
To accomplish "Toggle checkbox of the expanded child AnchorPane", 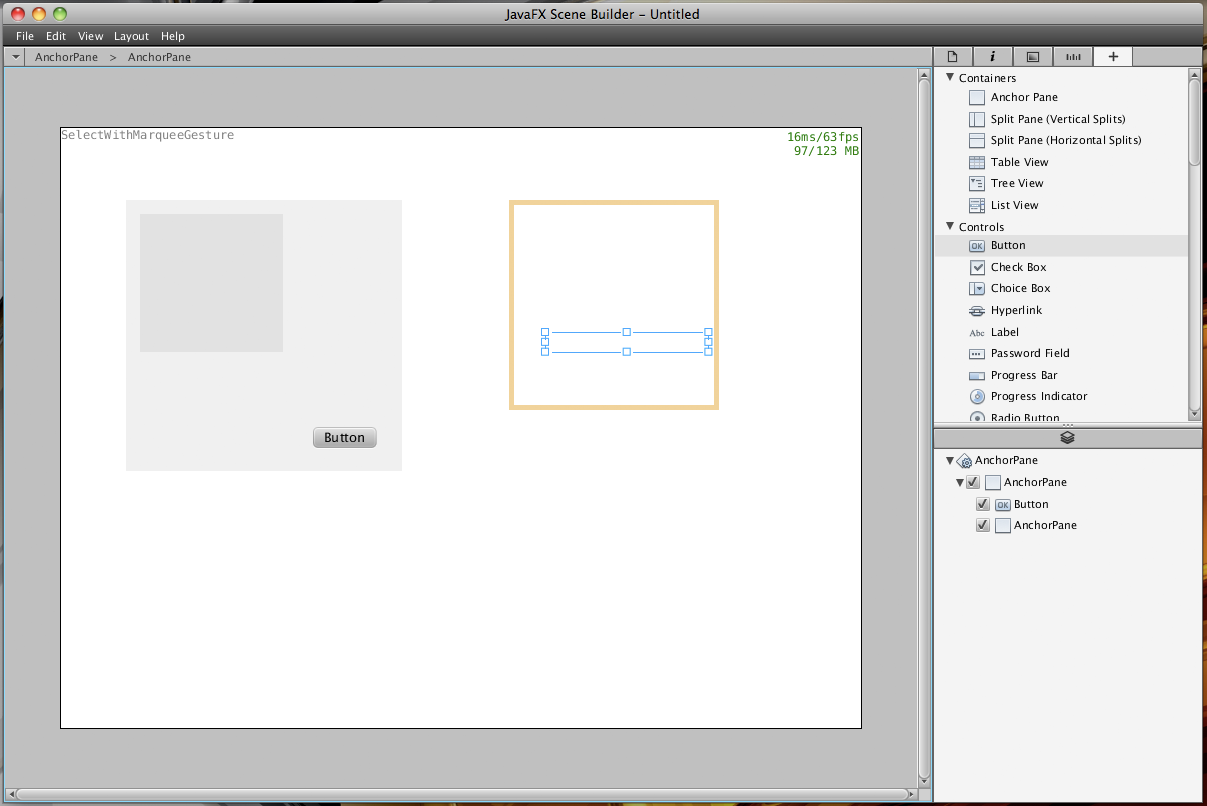I will (973, 482).
